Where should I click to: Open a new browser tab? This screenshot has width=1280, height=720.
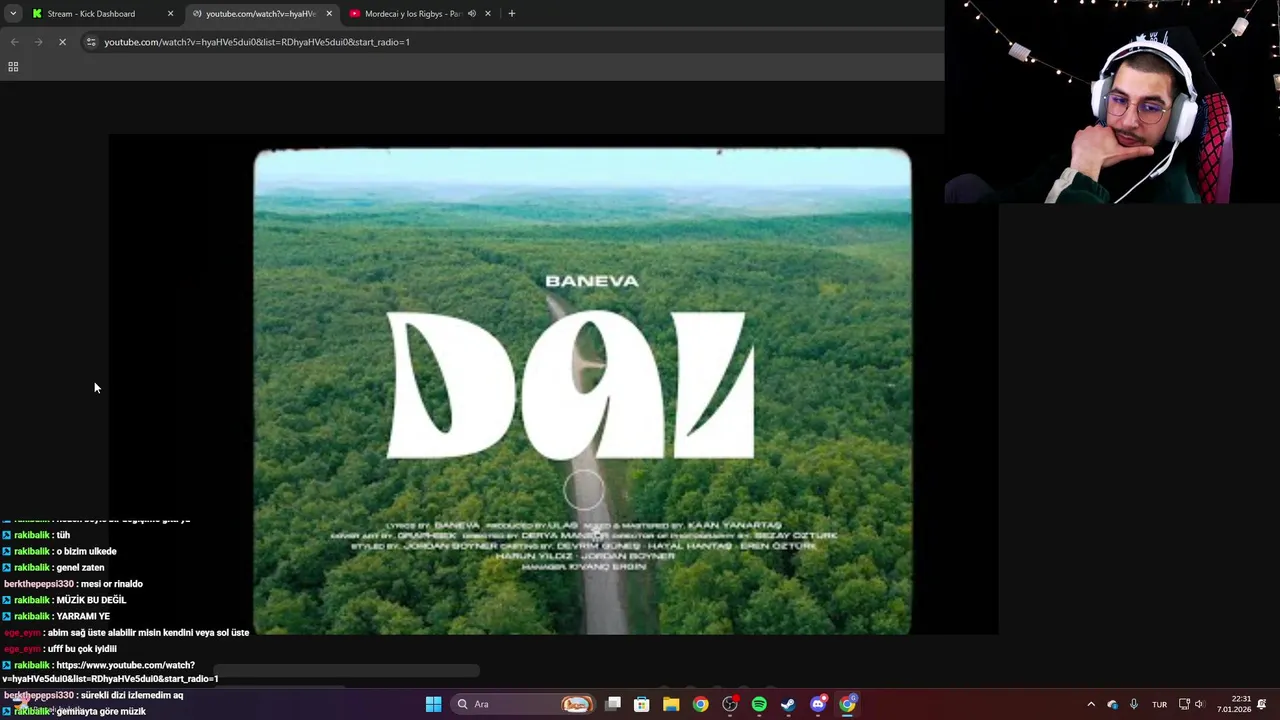coord(512,14)
